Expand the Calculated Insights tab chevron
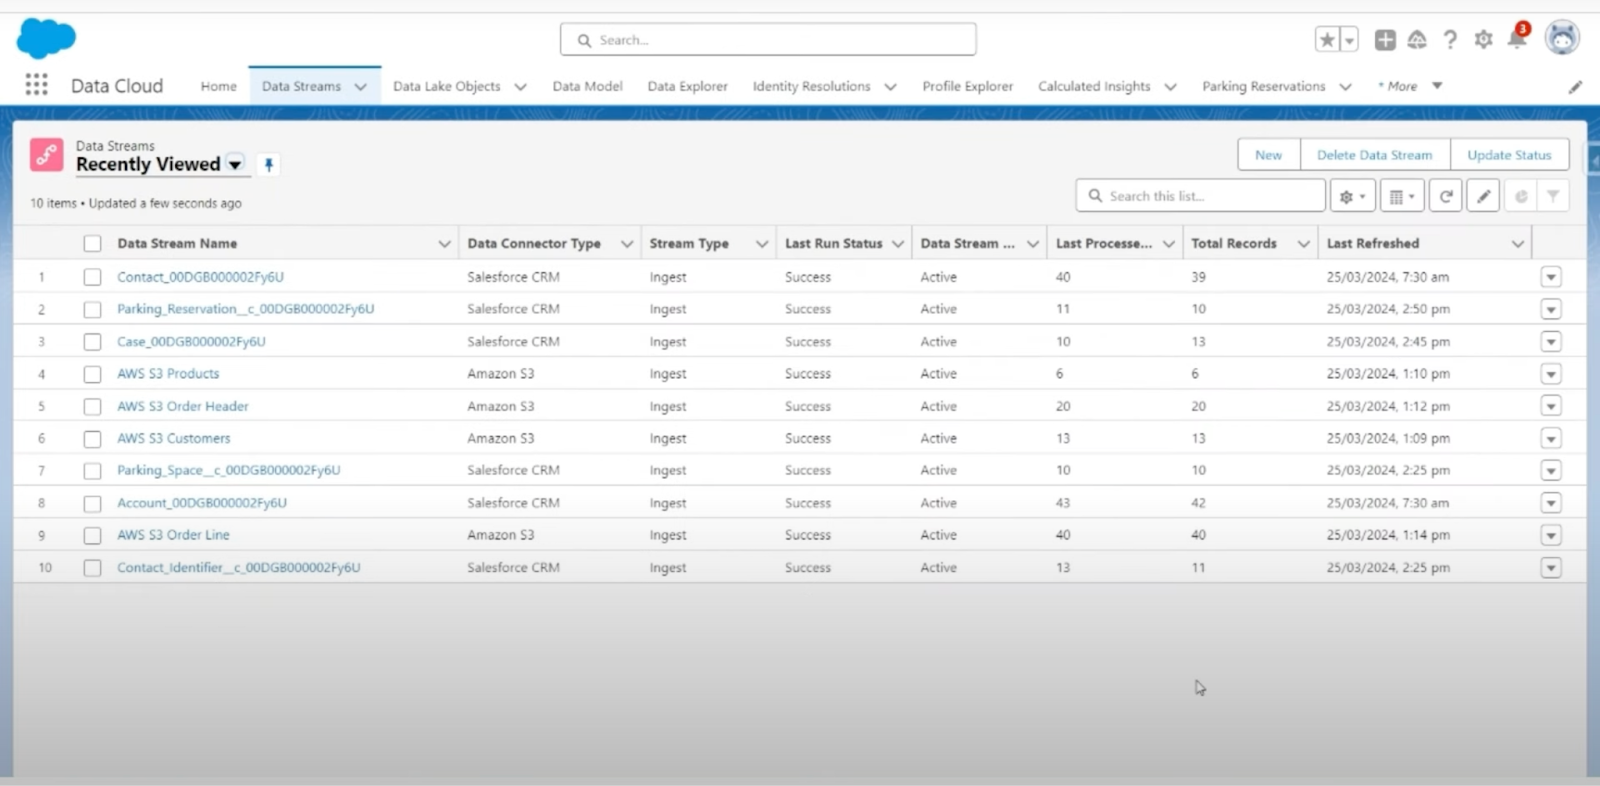Image resolution: width=1600 pixels, height=786 pixels. 1170,87
